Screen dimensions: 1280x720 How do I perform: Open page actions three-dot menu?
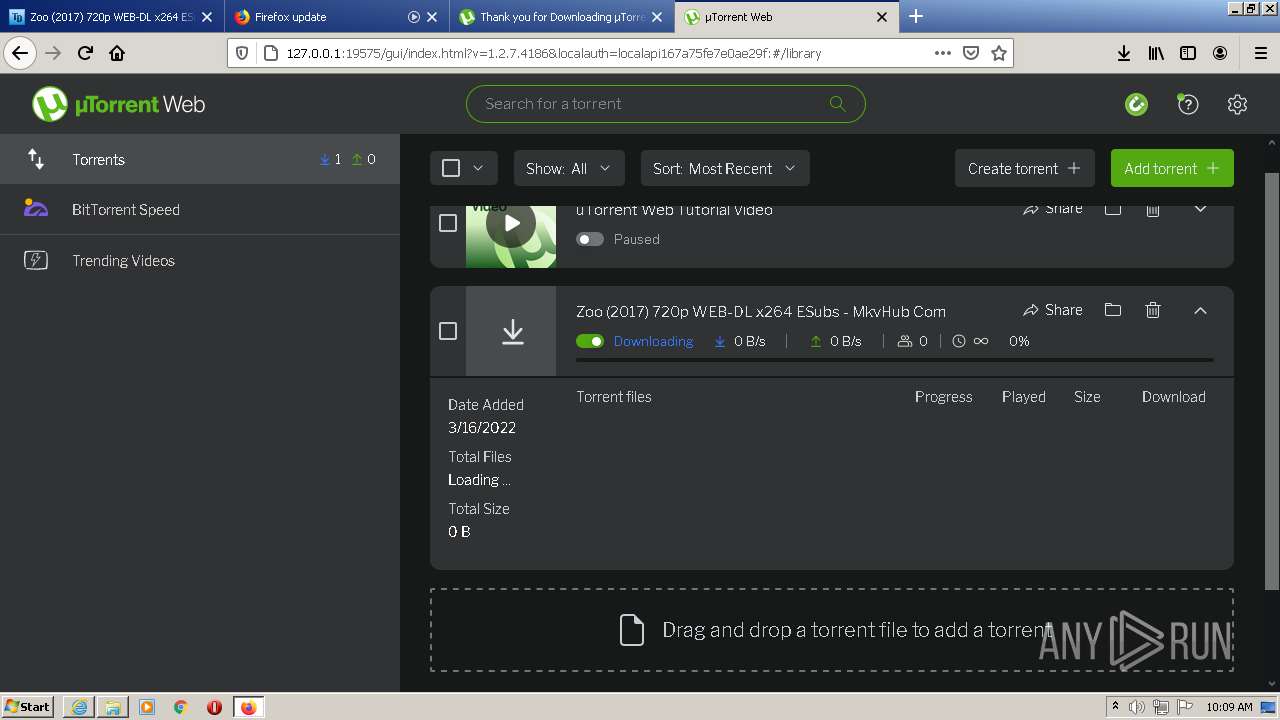coord(942,53)
